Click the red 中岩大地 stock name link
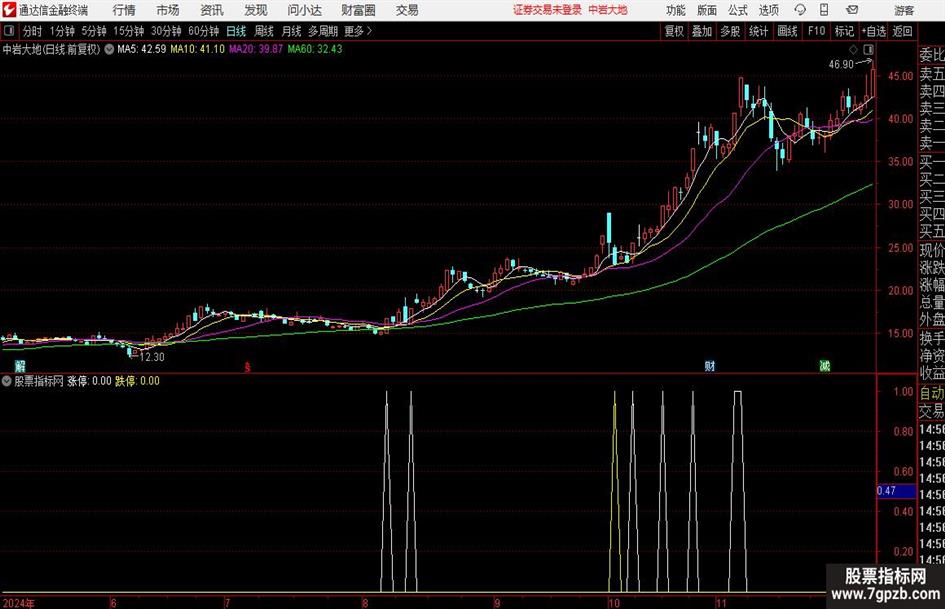Screen dimensions: 945x609 point(608,10)
